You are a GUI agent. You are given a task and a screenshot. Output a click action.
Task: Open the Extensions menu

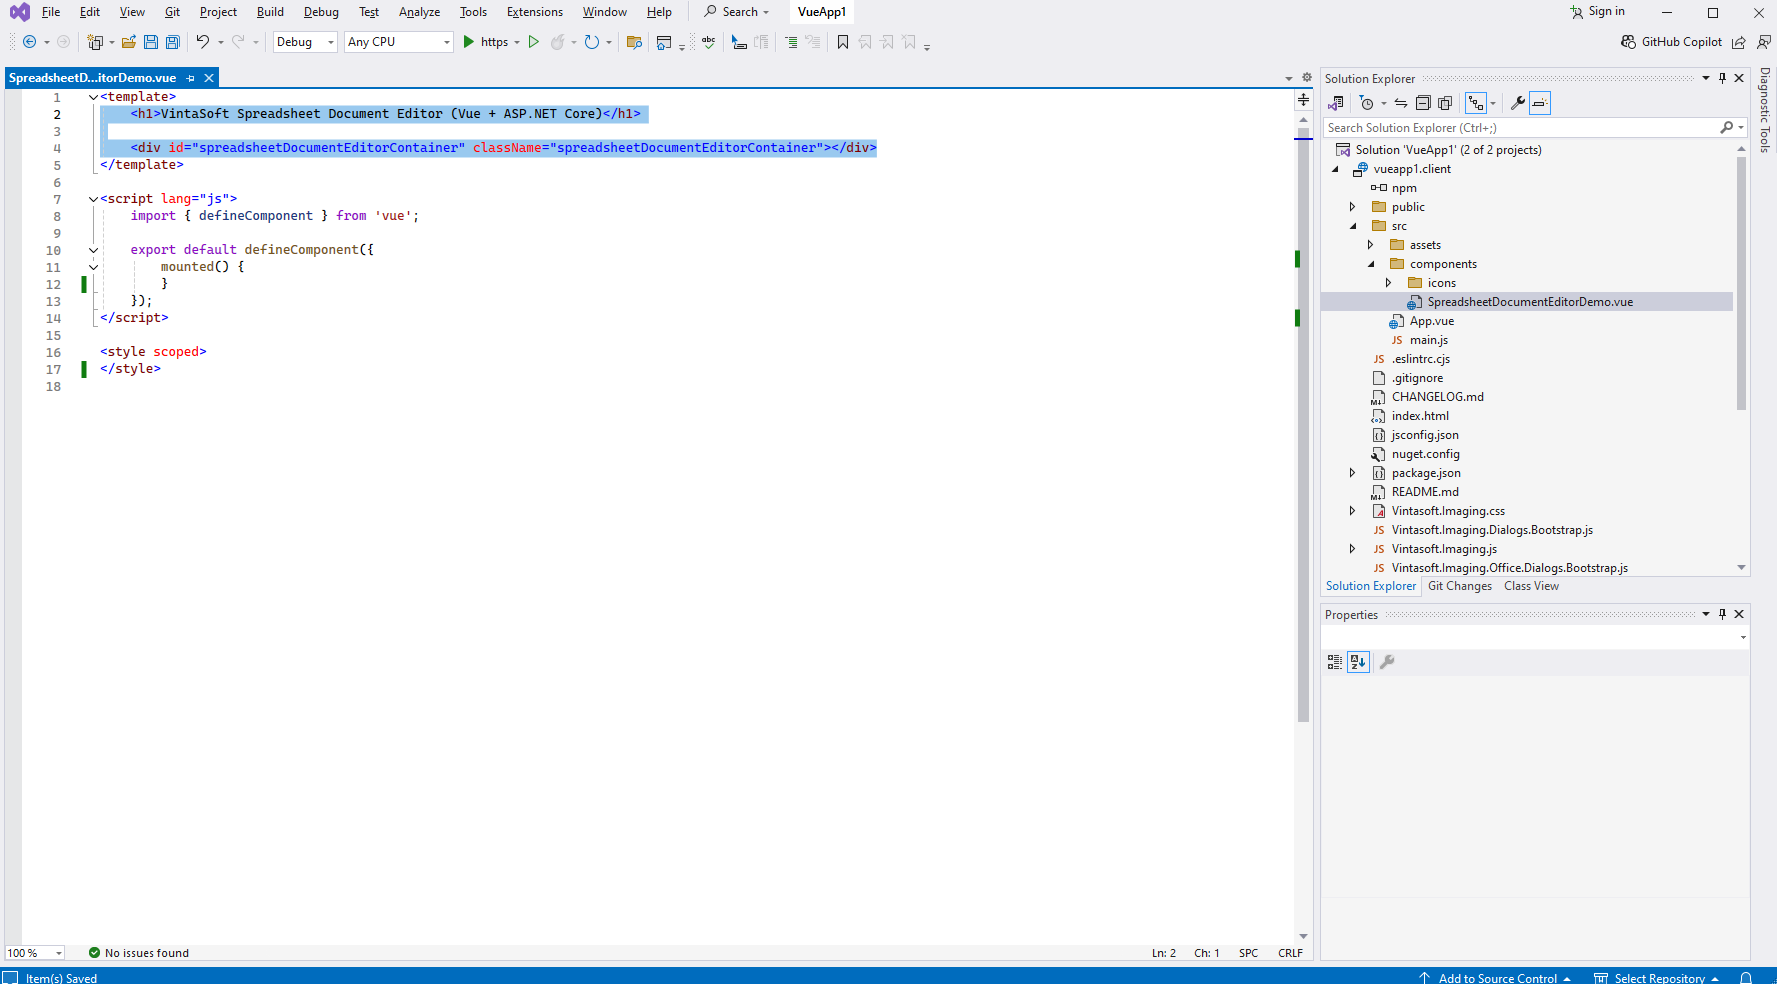point(534,12)
